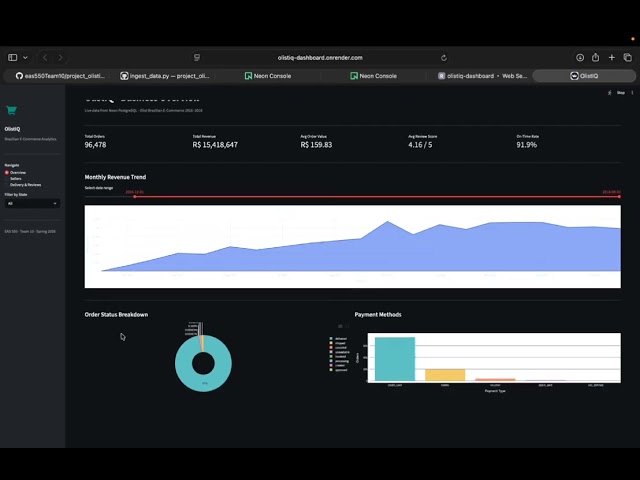The image size is (640, 480).
Task: Switch to the second Neon Console tab
Action: (373, 76)
